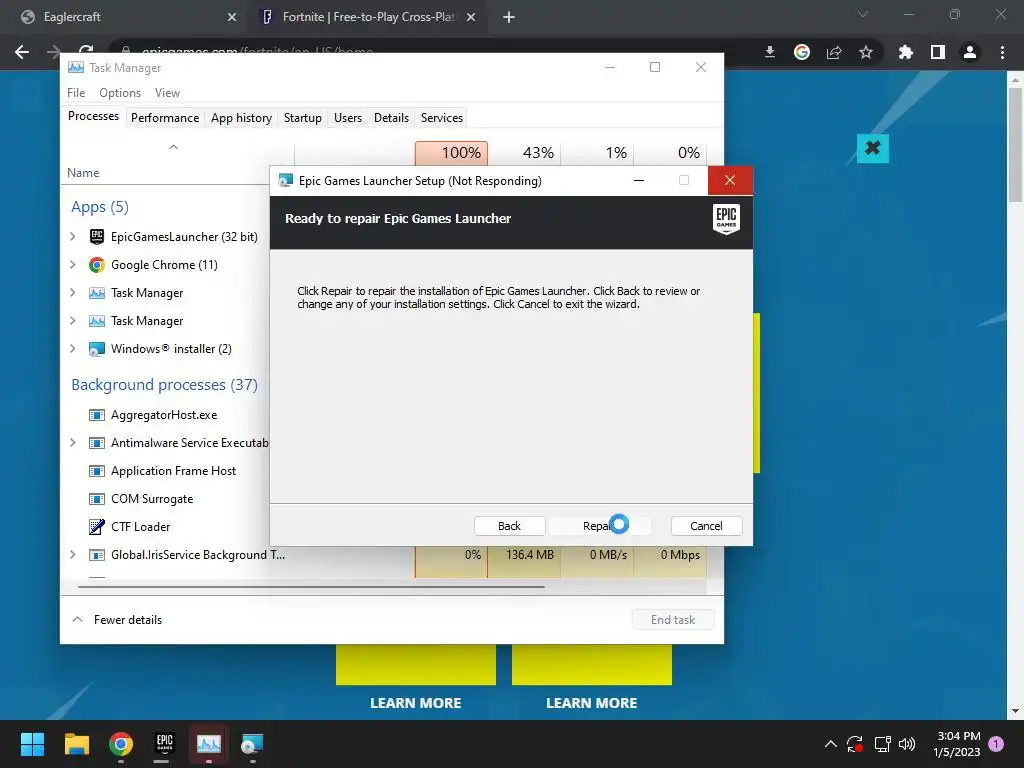Click the EpicGamesLauncher process icon in Task Manager
This screenshot has width=1024, height=768.
coord(97,236)
